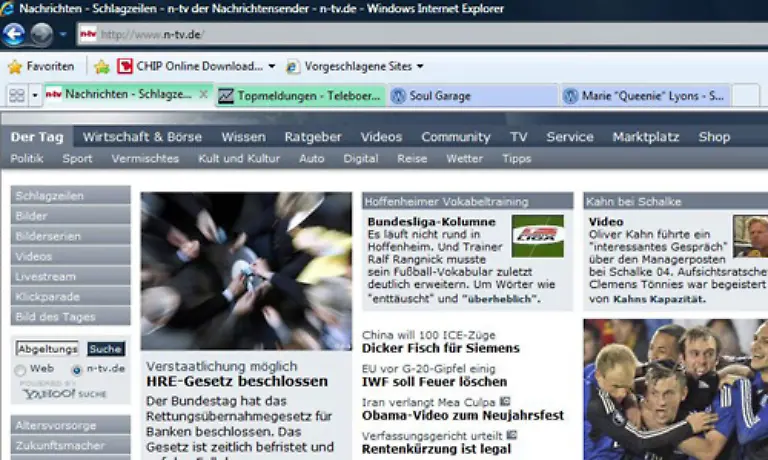Open the Reise subcategory
This screenshot has width=768, height=460.
tap(412, 158)
